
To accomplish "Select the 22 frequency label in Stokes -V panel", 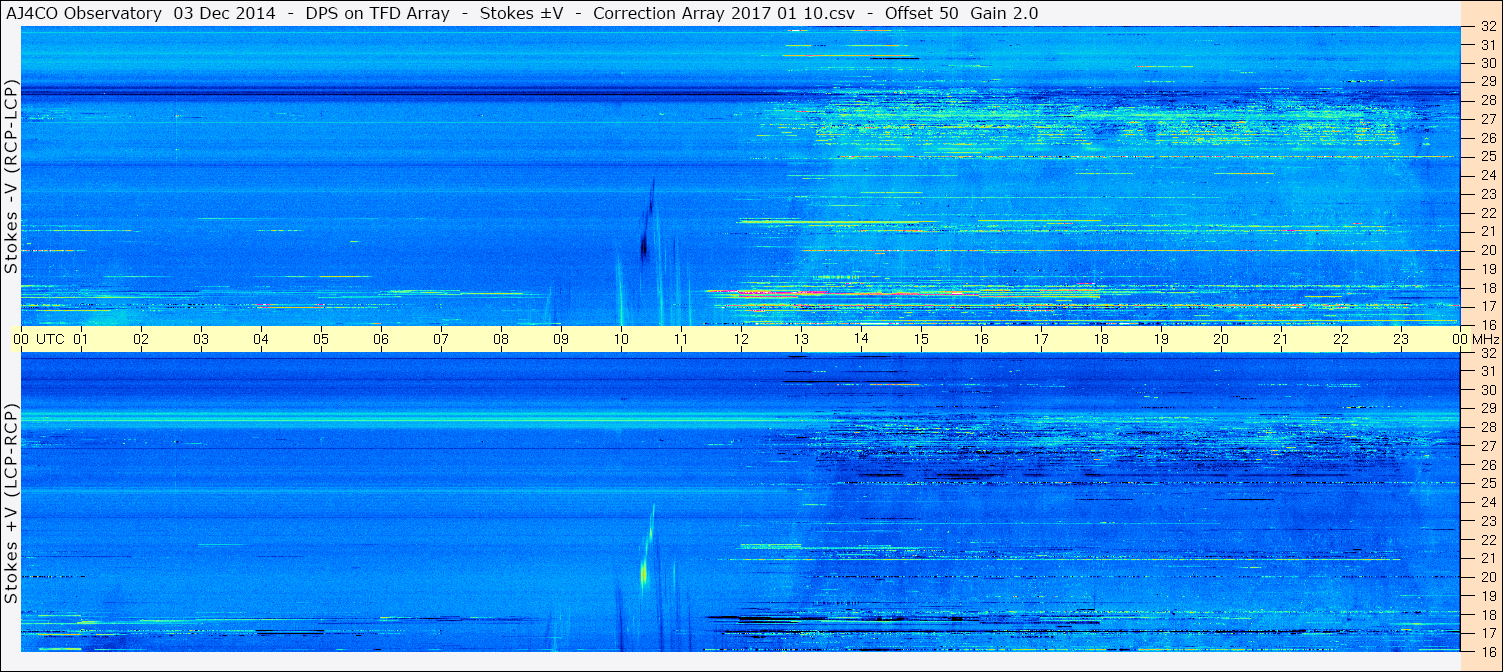I will click(1487, 213).
